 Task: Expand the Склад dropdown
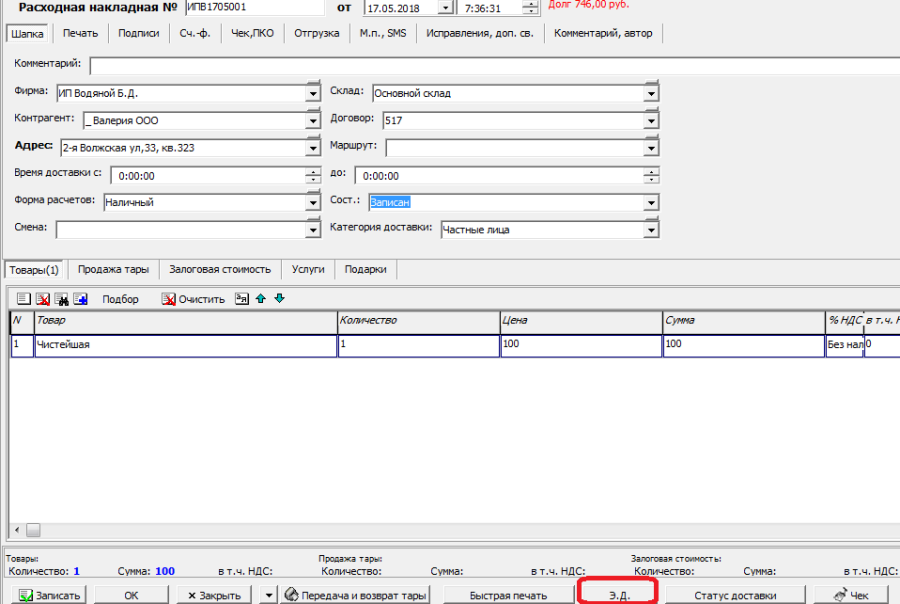click(x=651, y=94)
